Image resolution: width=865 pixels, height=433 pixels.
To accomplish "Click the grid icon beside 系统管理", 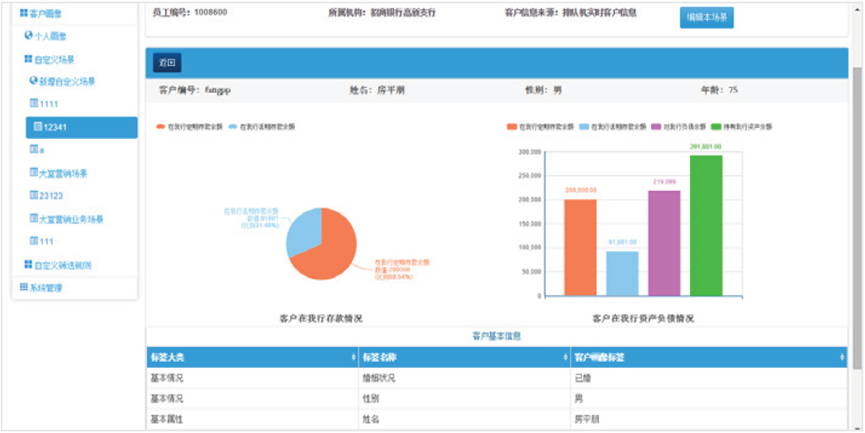I will (24, 288).
